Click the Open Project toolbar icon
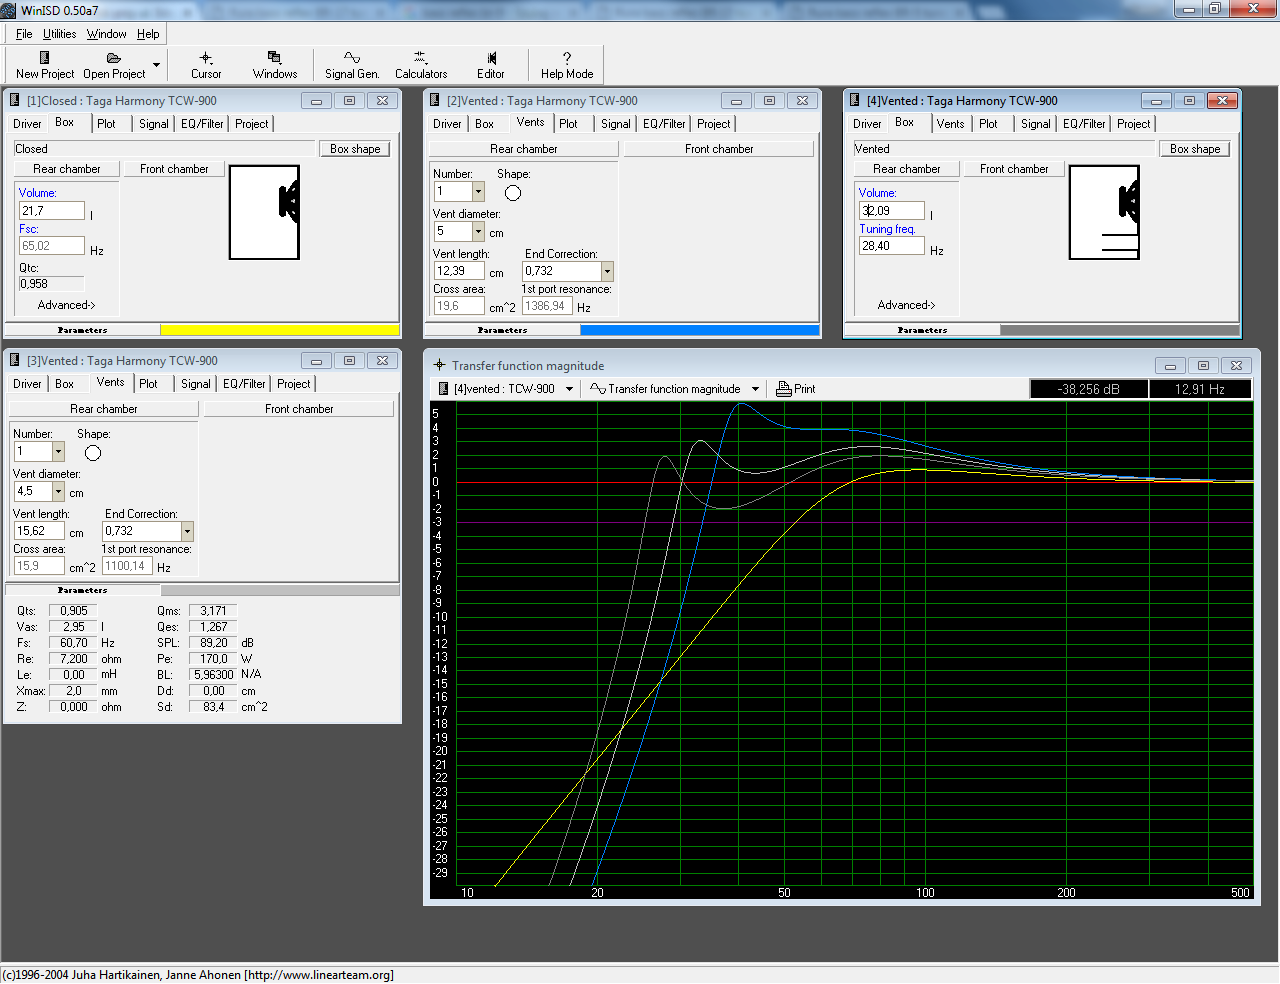Screen dimensions: 1280x984 tap(113, 58)
